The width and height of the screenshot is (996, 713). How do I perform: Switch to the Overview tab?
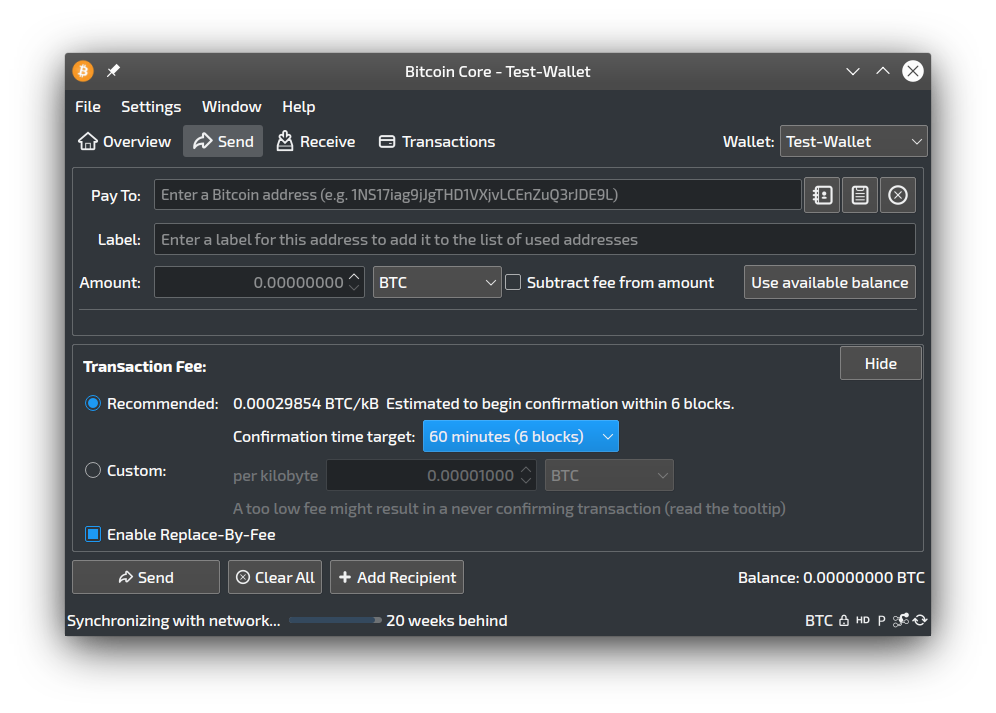[x=124, y=141]
